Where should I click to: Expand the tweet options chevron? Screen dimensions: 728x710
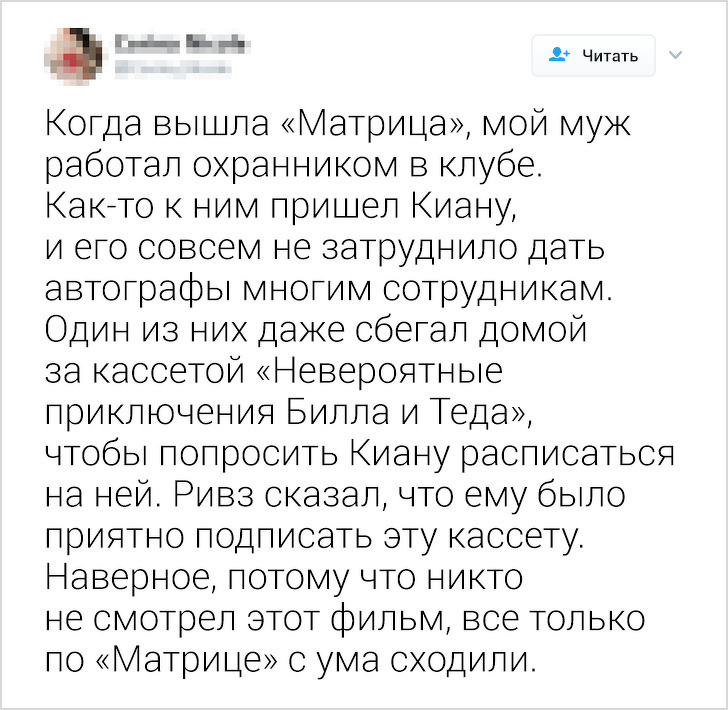673,55
